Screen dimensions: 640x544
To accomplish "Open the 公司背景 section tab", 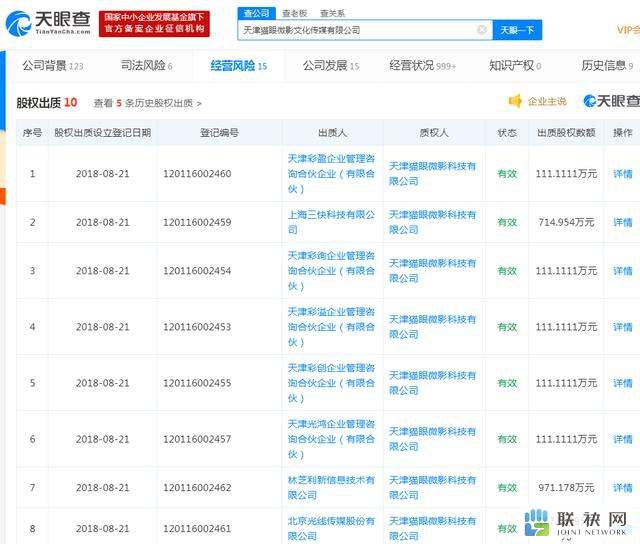I will 53,66.
